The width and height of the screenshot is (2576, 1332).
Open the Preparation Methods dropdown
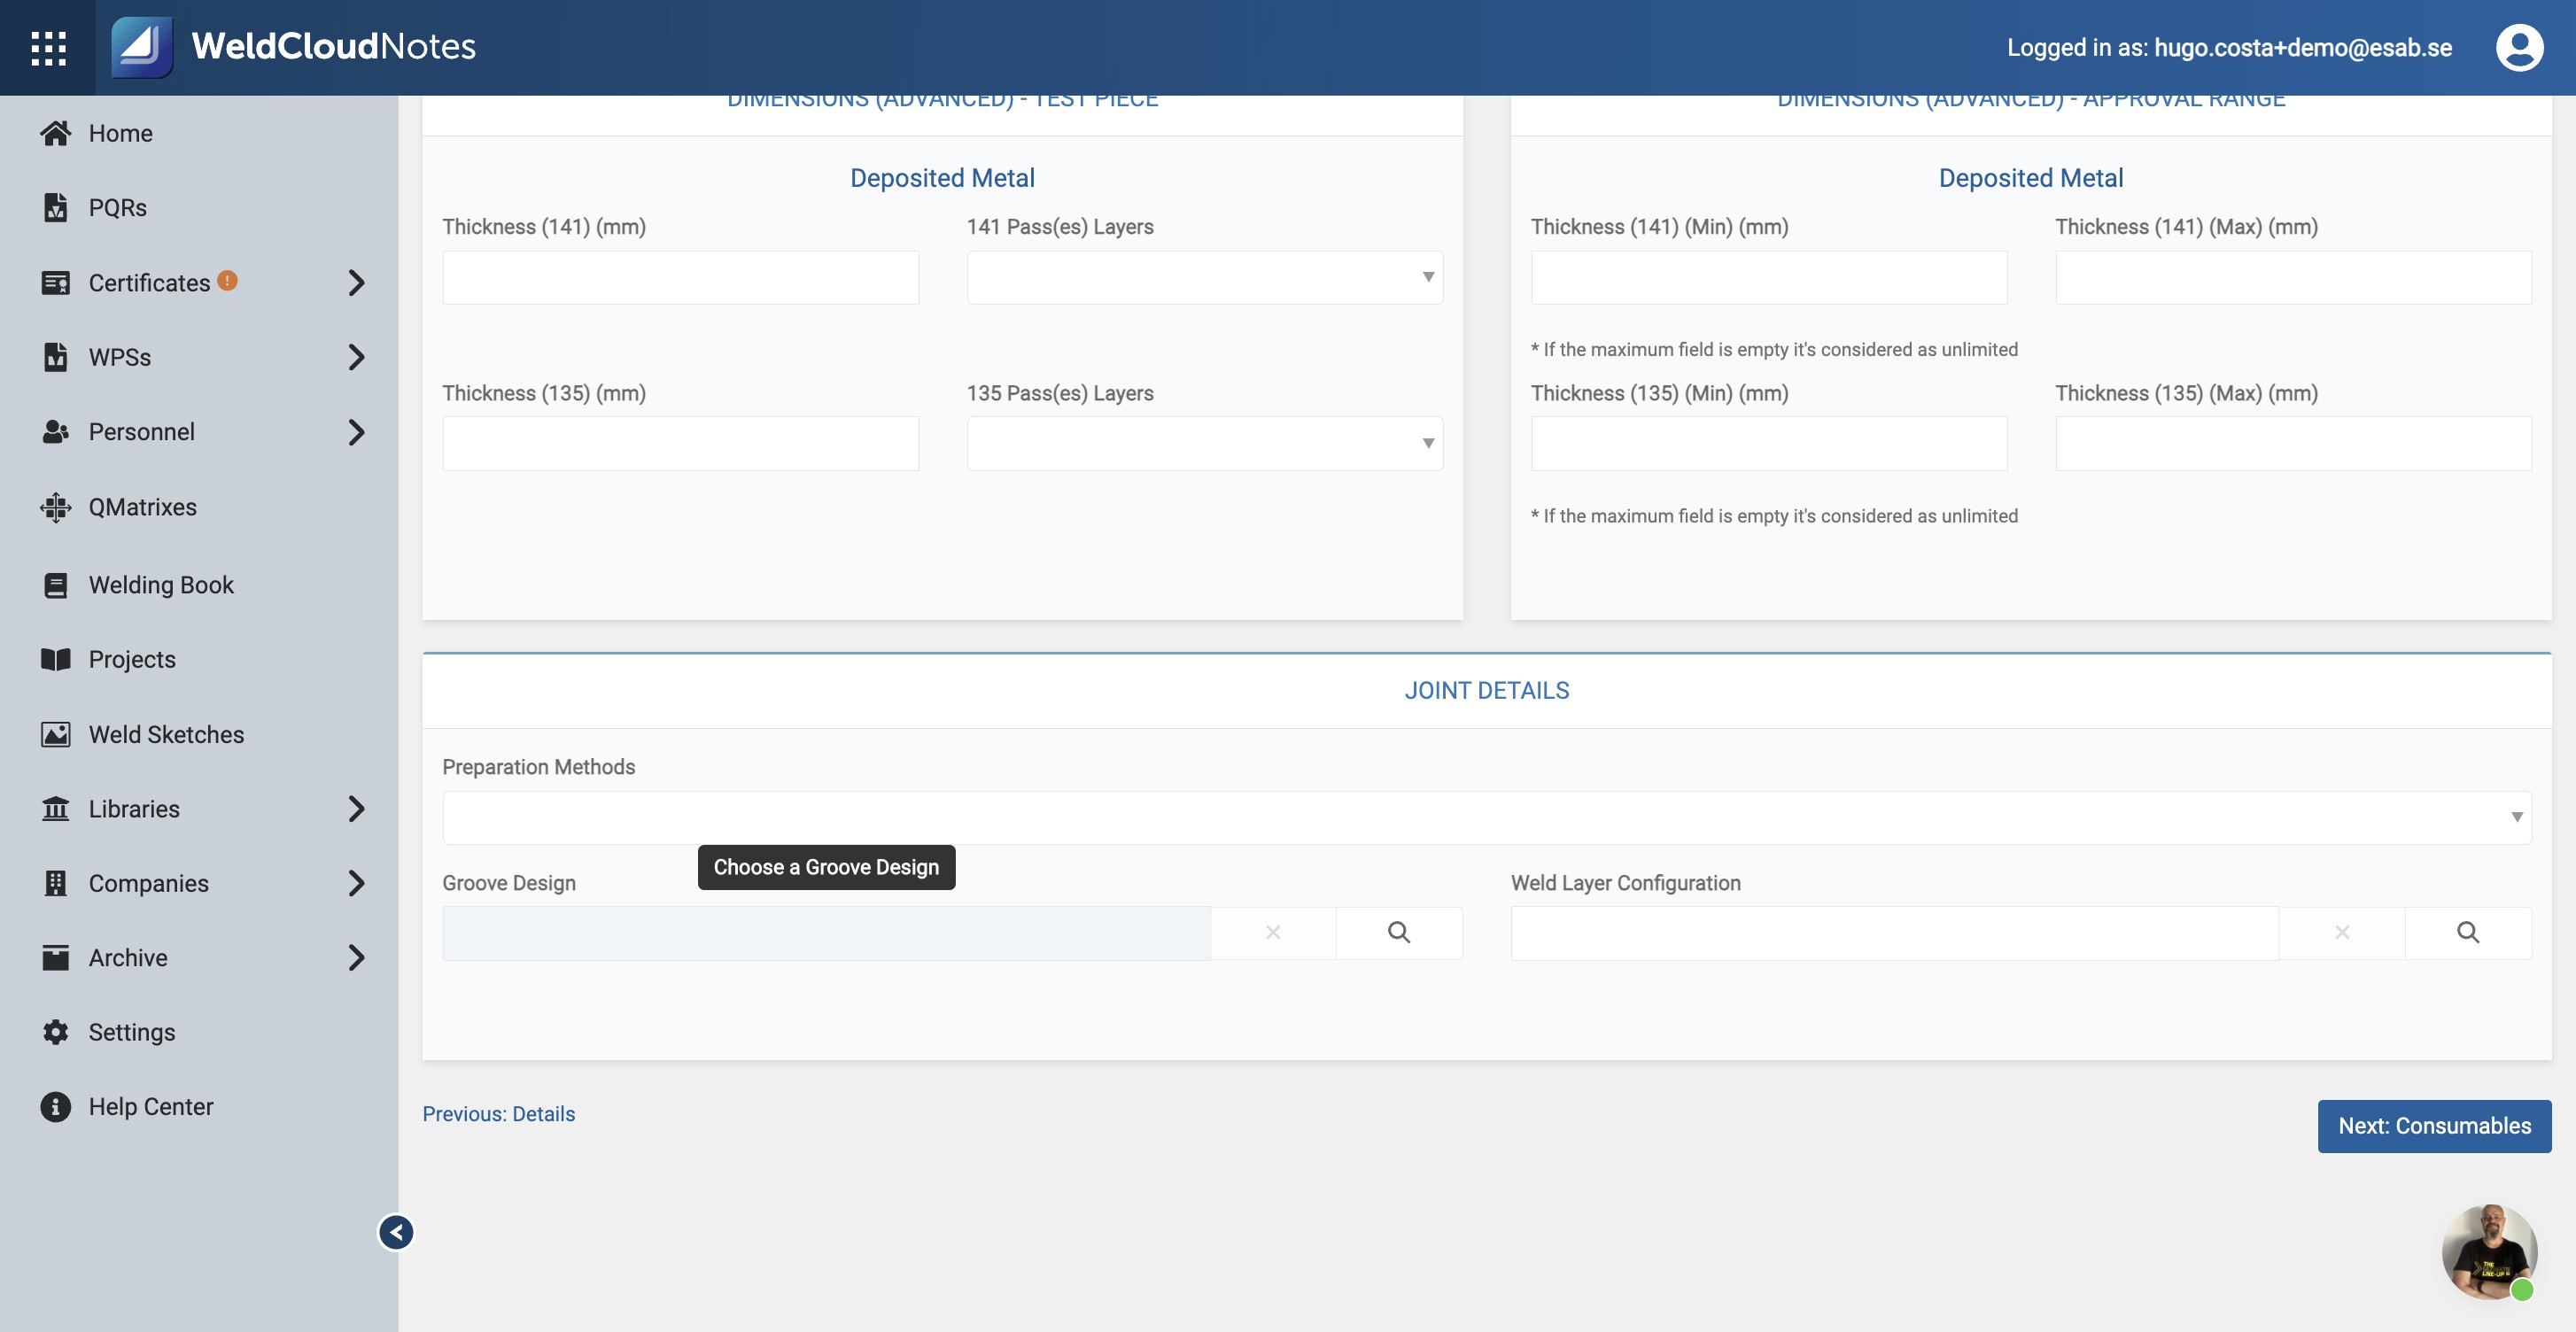(1486, 817)
